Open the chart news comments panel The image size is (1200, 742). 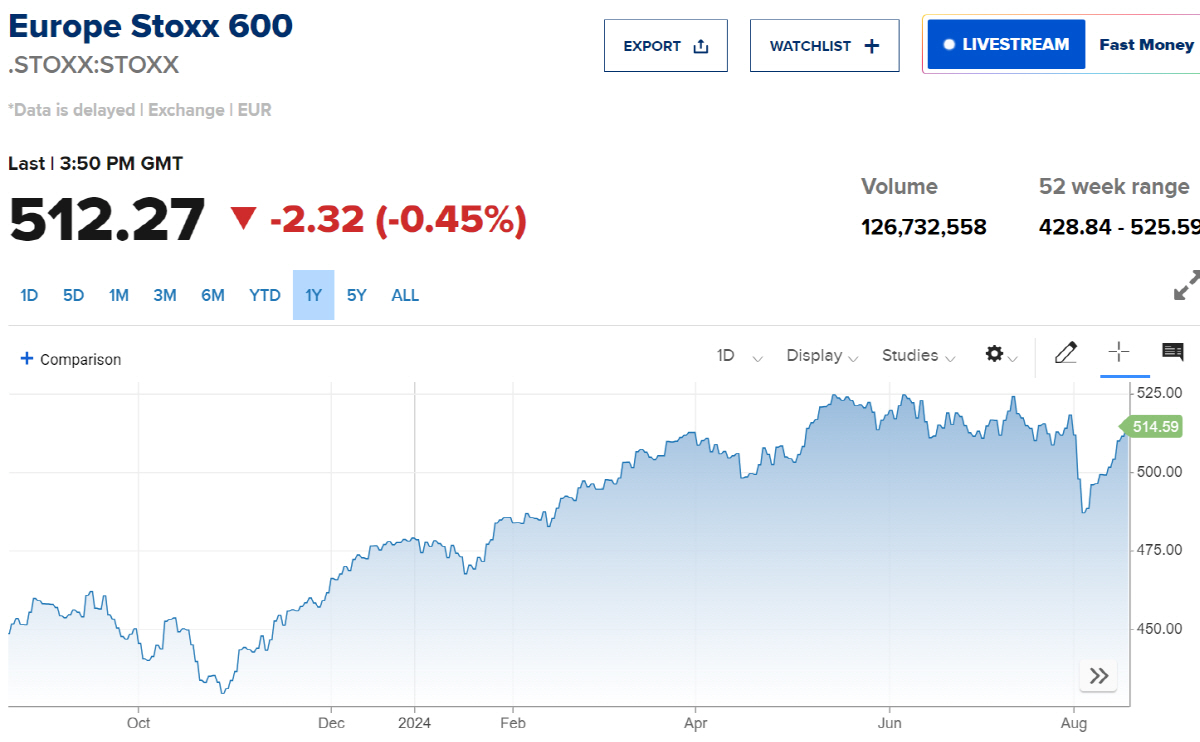tap(1173, 354)
